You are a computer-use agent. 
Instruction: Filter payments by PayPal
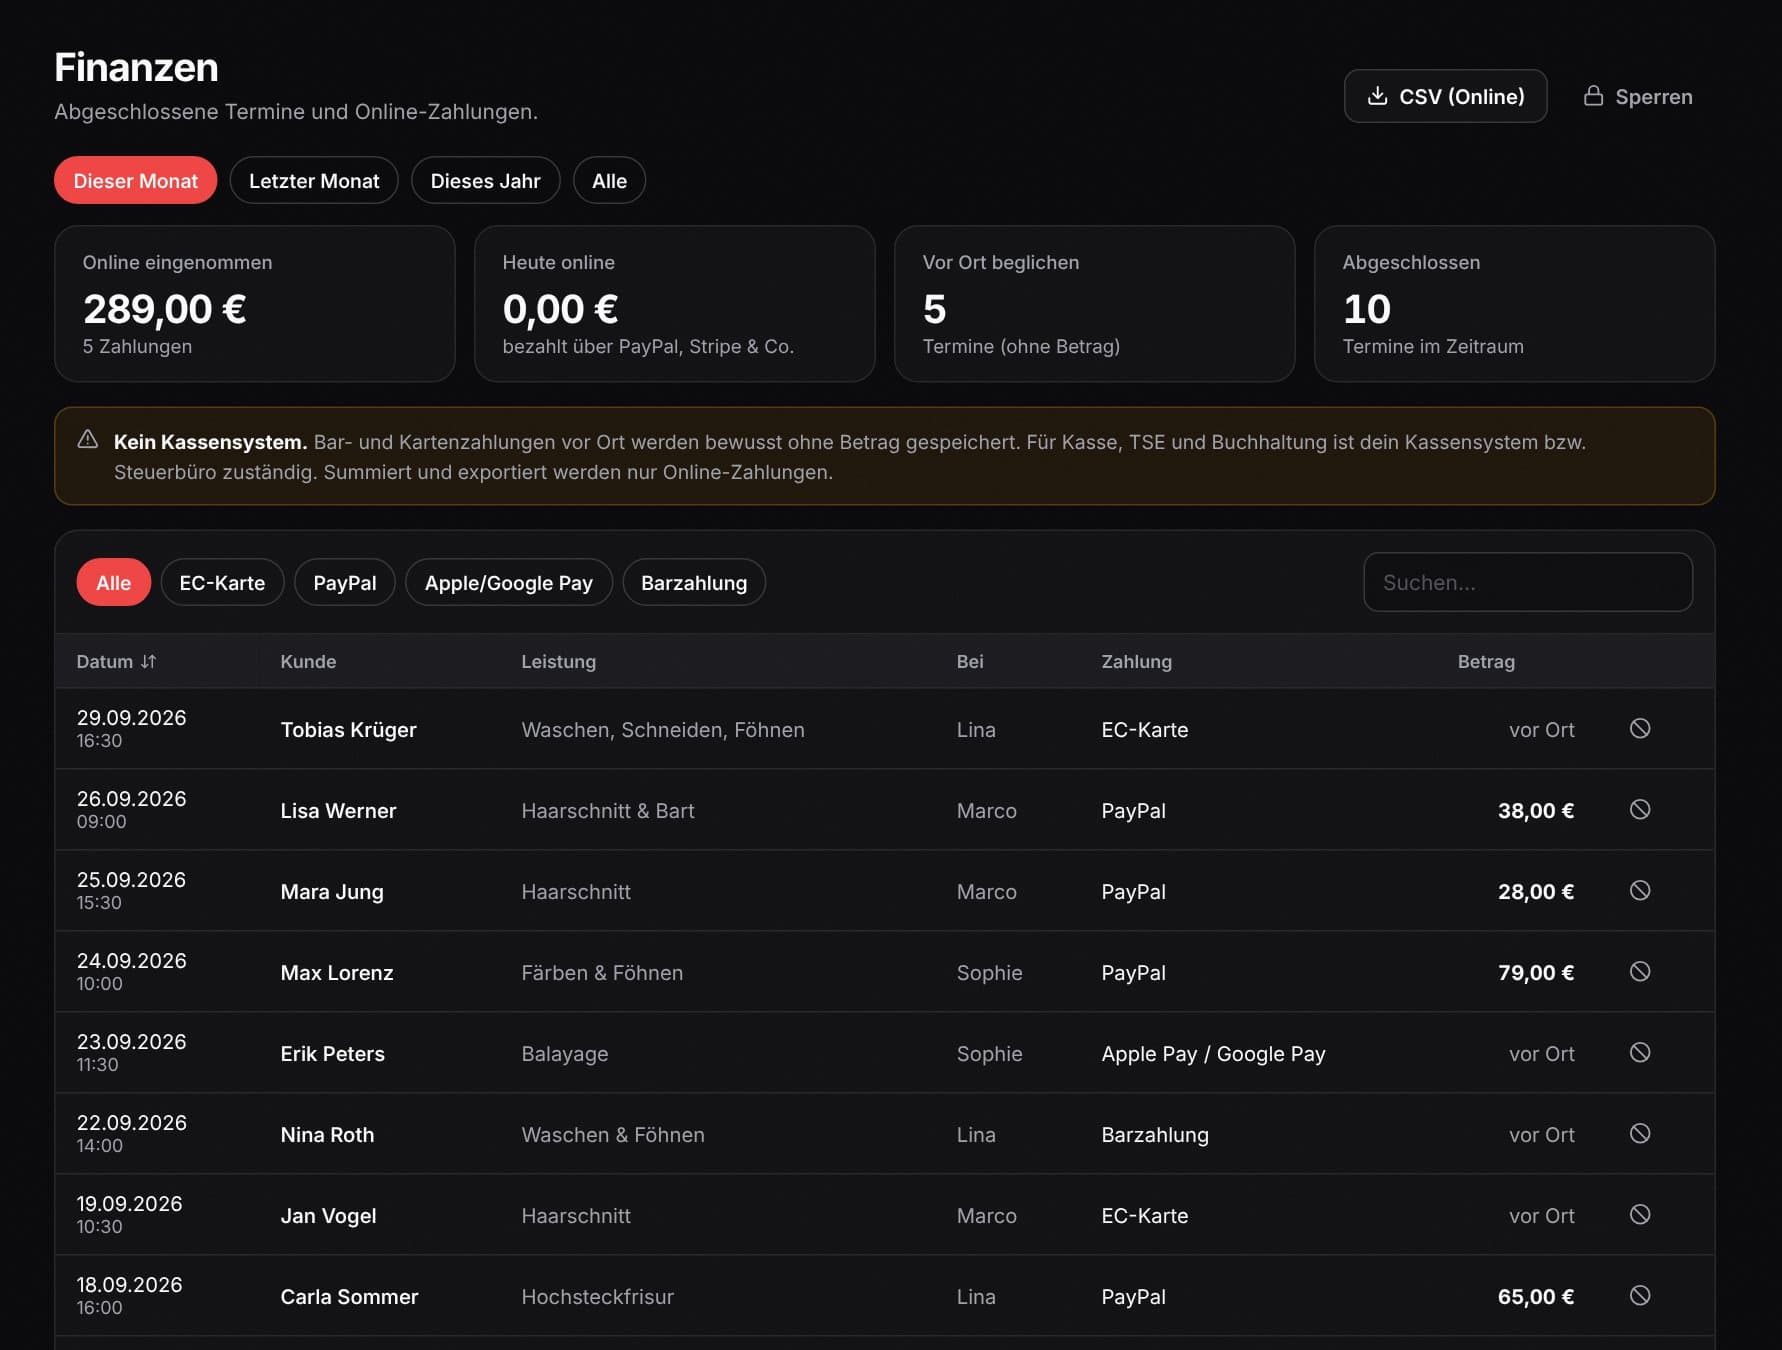(345, 582)
